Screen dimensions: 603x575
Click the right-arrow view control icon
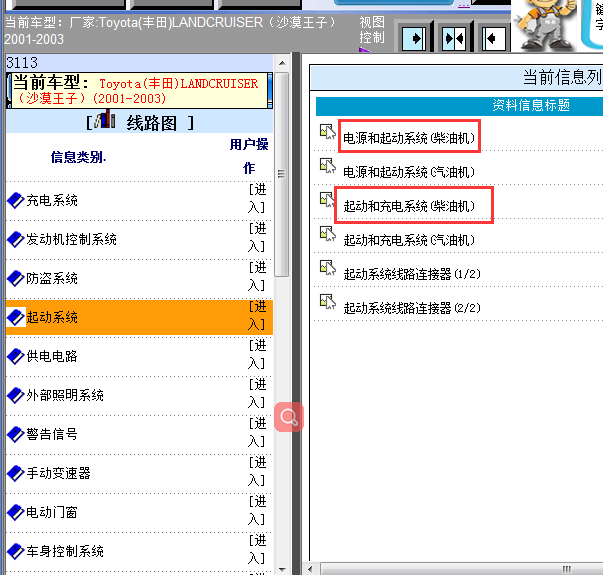(414, 38)
